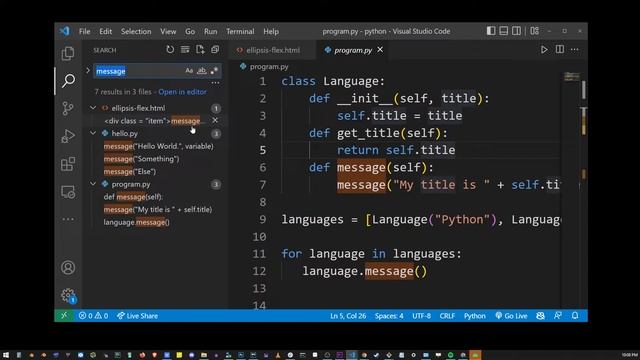The image size is (640, 360).
Task: Open Source Control view
Action: (68, 108)
